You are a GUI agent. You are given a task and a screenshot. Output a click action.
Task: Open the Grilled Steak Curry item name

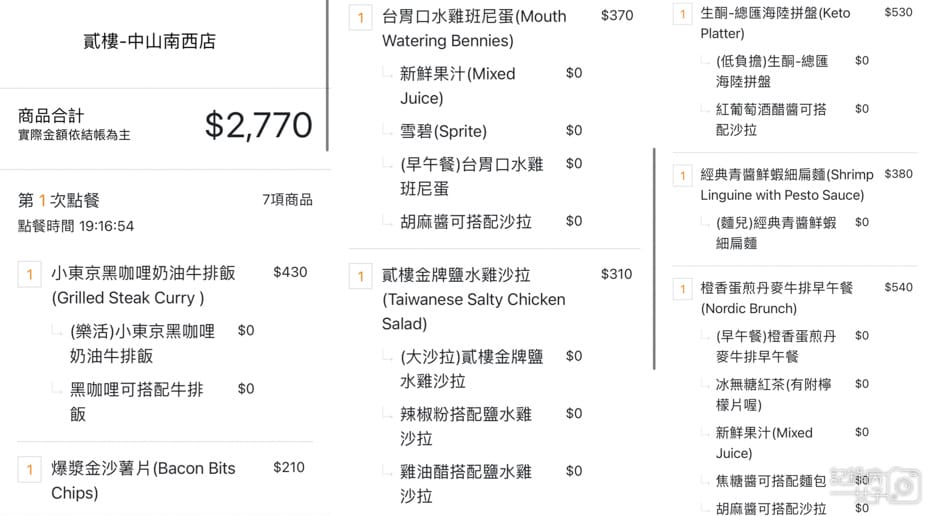coord(143,285)
